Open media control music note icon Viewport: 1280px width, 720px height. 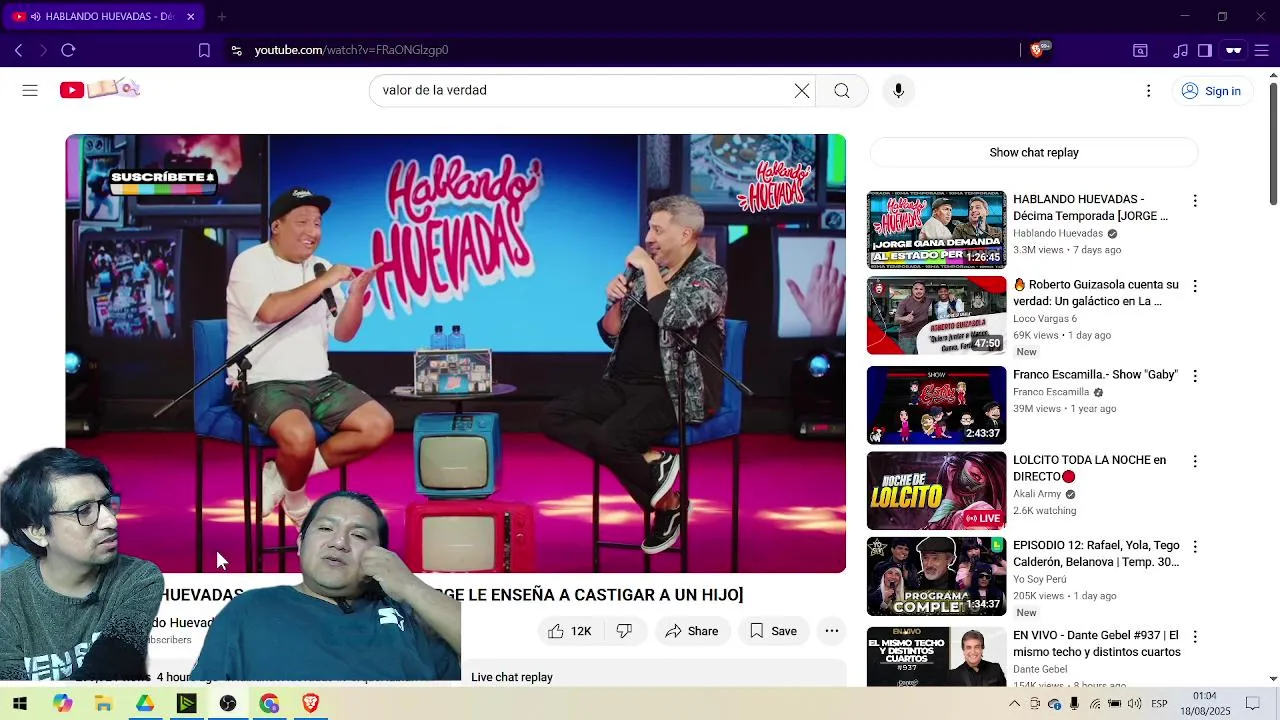tap(1181, 50)
